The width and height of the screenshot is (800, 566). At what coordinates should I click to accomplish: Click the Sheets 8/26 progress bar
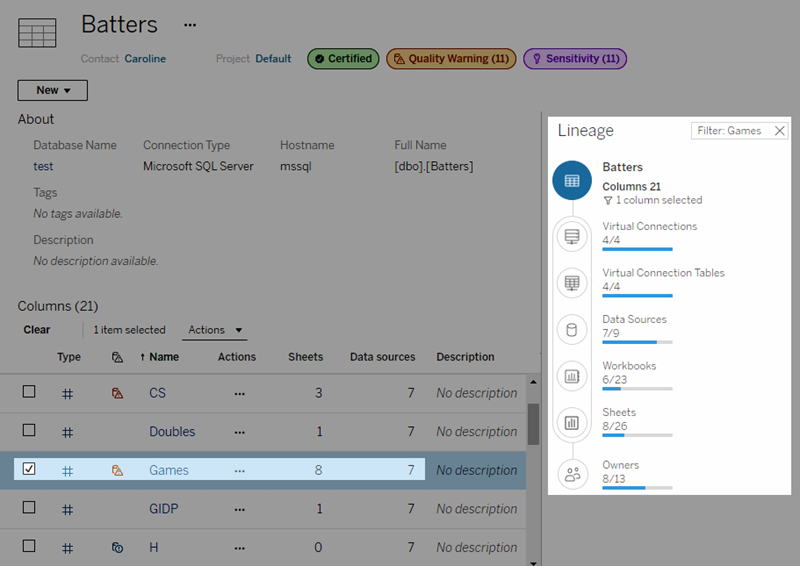coord(637,435)
